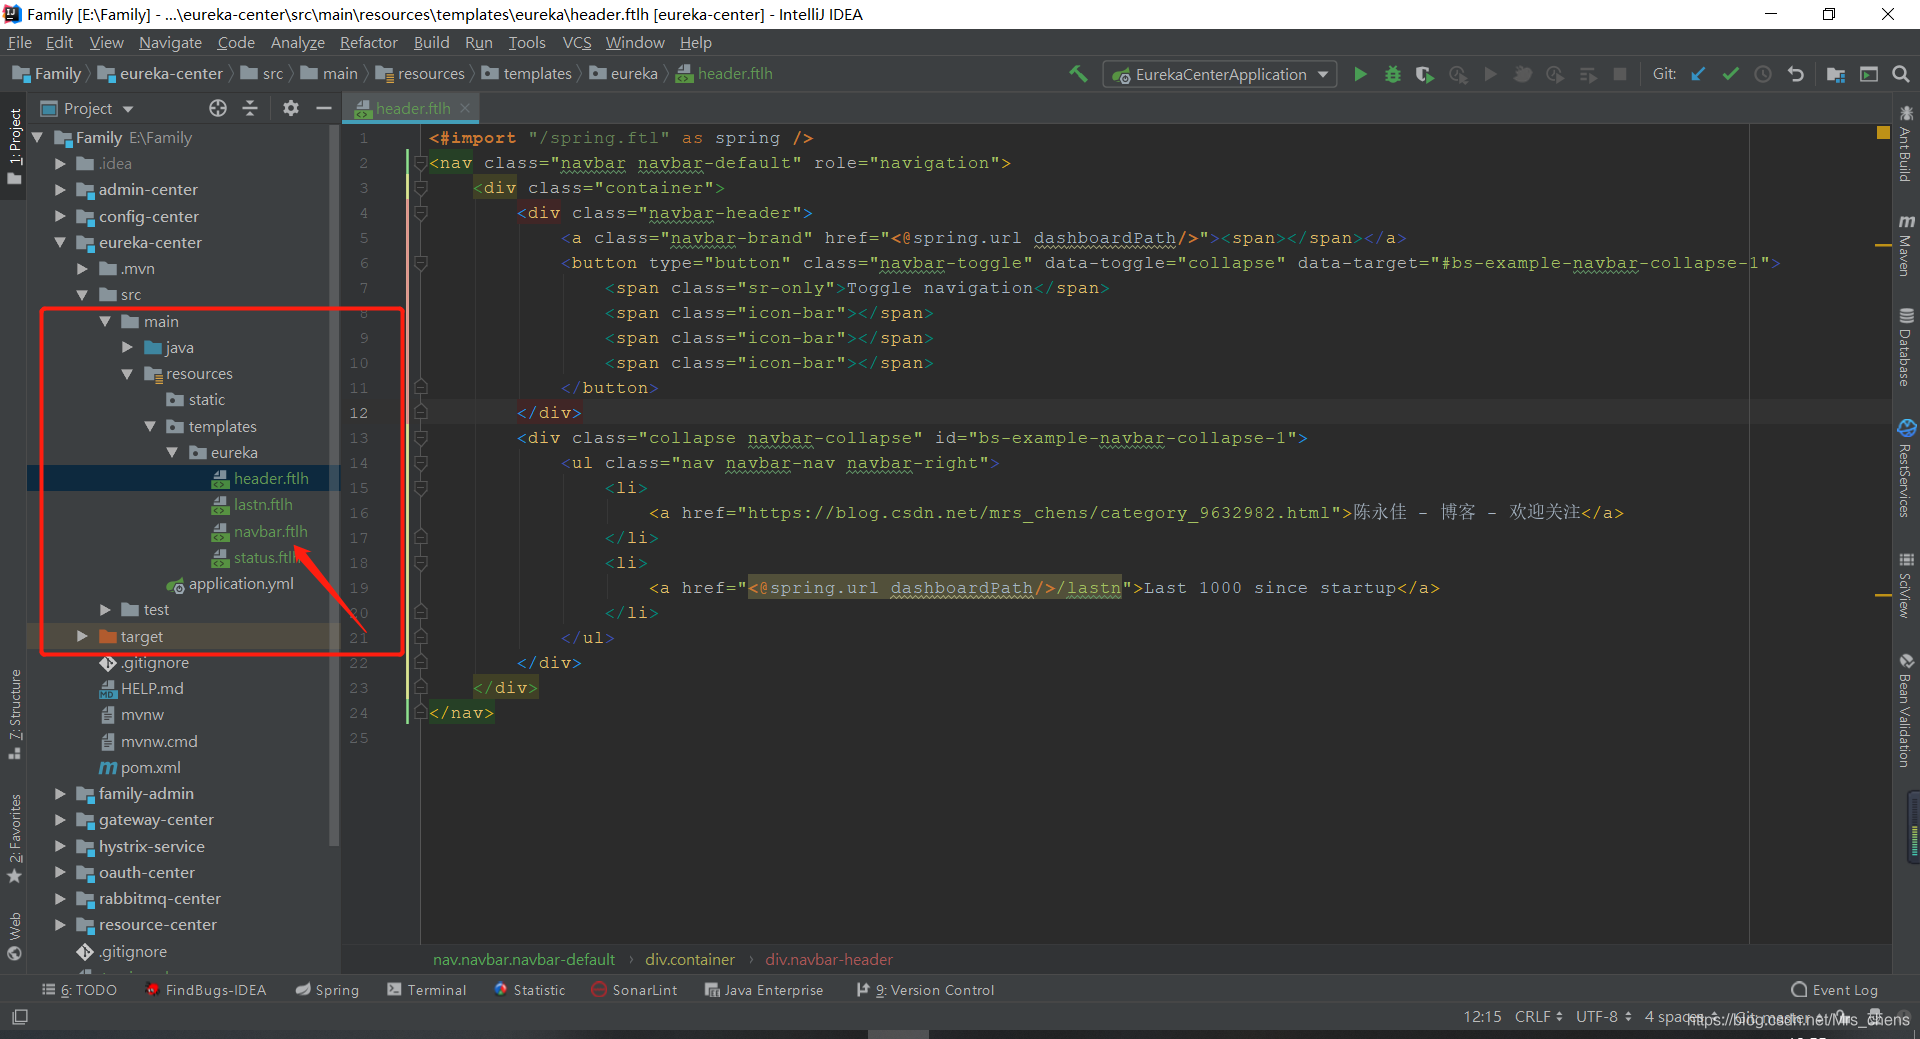Screen dimensions: 1920x1039
Task: Expand the admin-center module
Action: click(x=60, y=190)
